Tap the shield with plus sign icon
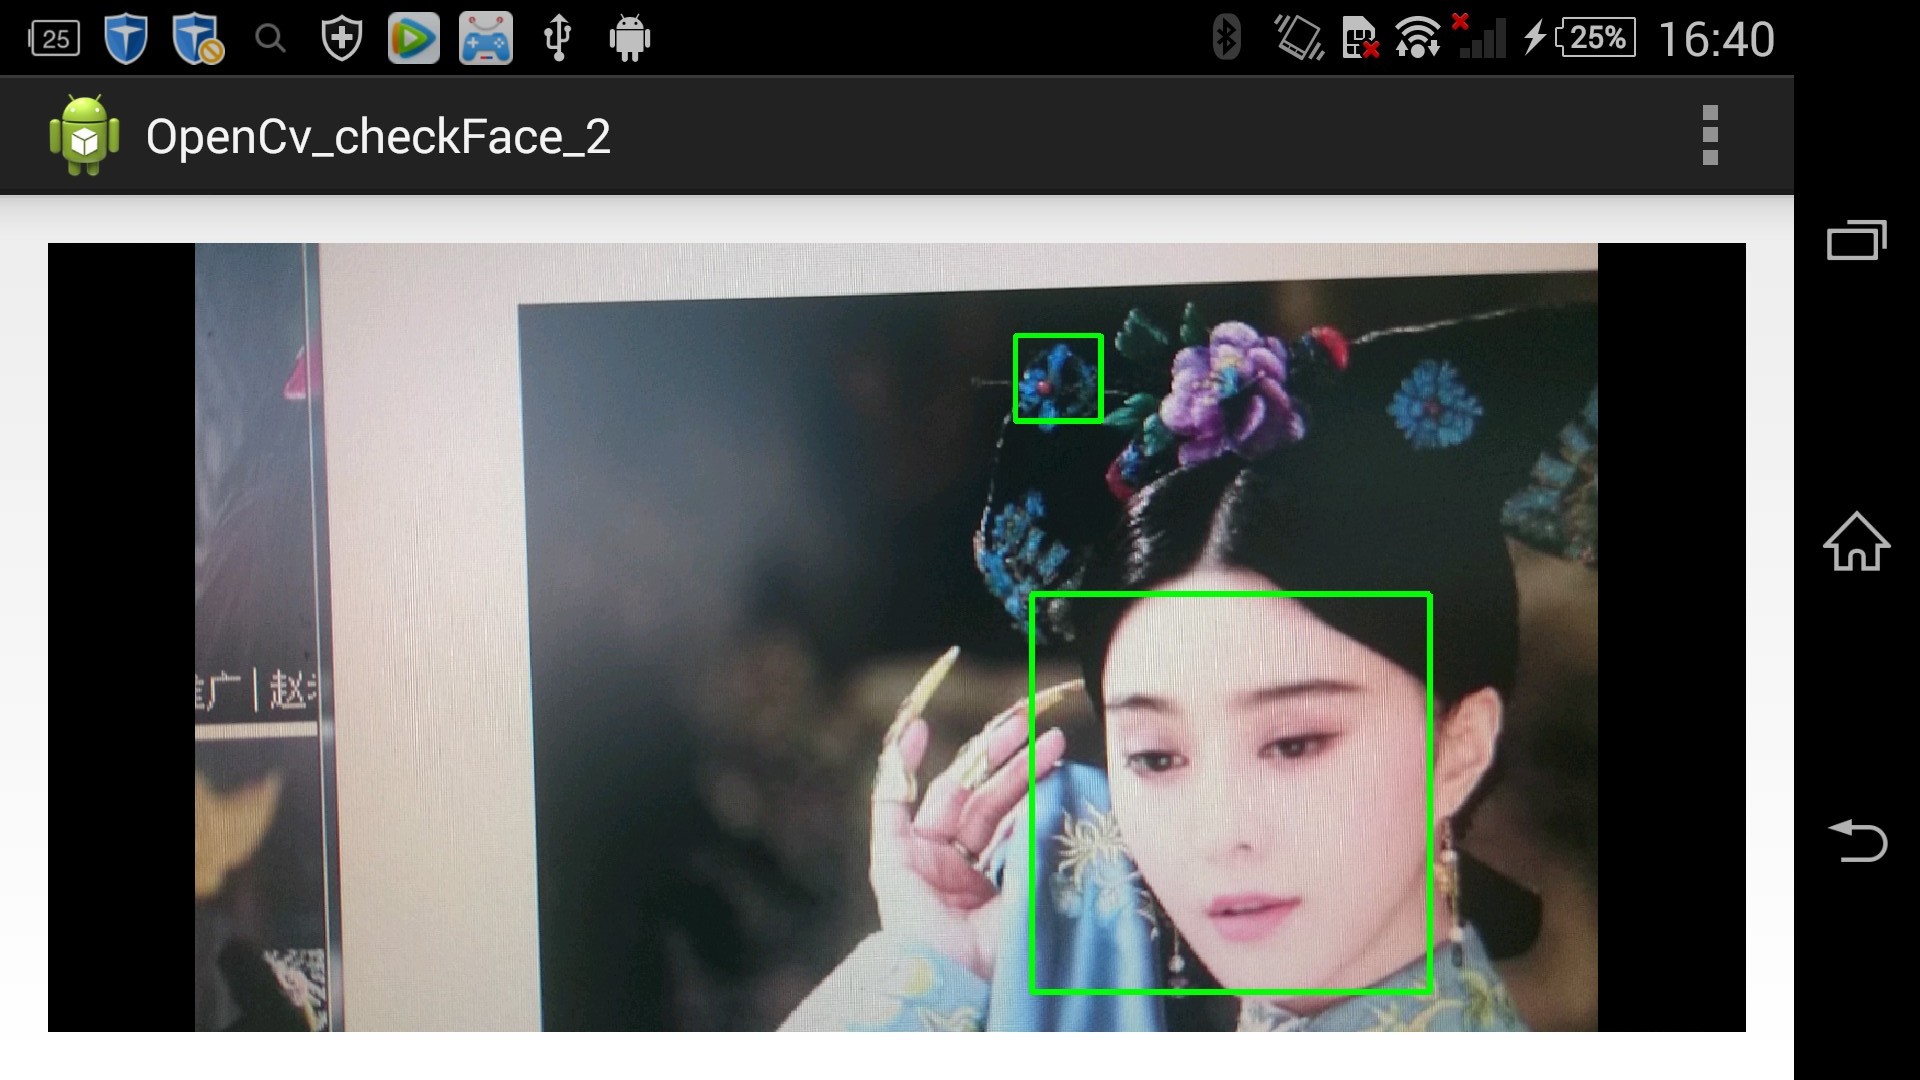The image size is (1920, 1080). click(341, 39)
